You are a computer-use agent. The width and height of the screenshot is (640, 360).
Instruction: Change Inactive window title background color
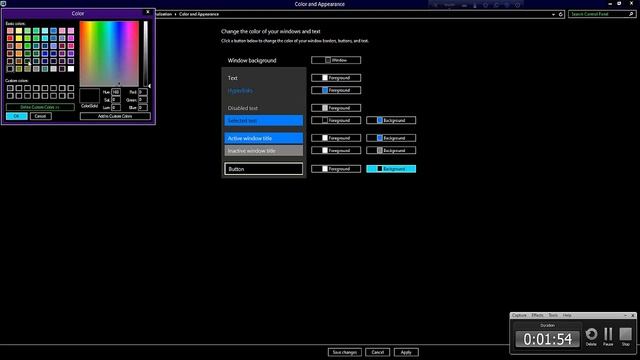click(391, 150)
